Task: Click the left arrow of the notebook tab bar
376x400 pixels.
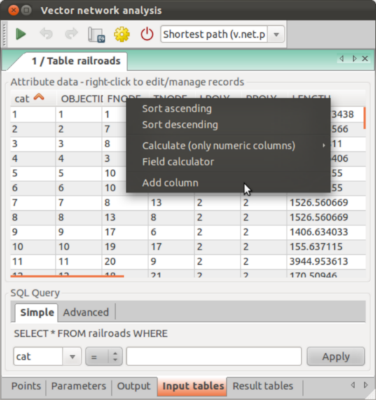Action: [342, 59]
